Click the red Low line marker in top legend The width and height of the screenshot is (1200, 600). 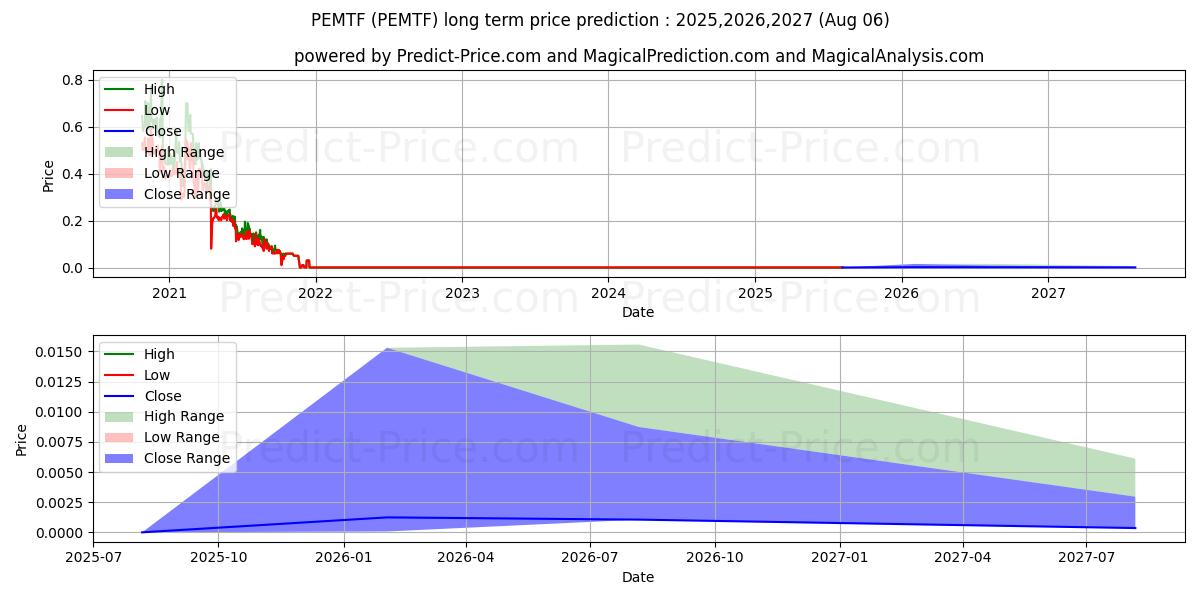120,110
